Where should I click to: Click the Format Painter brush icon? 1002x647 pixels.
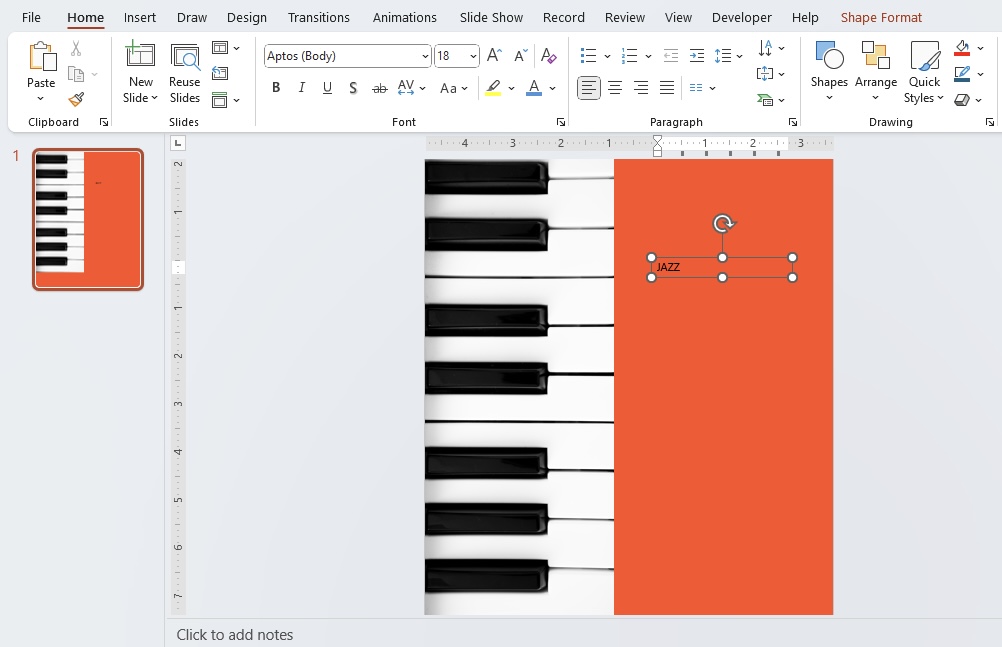pos(76,99)
